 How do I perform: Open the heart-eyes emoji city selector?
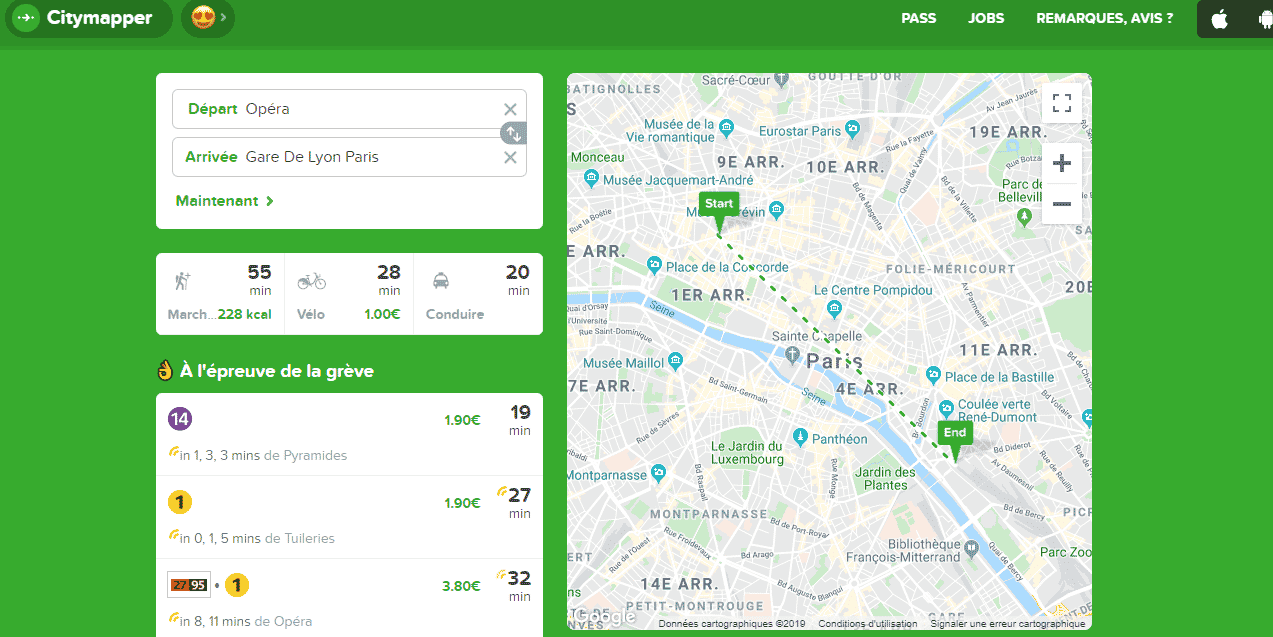tap(208, 18)
